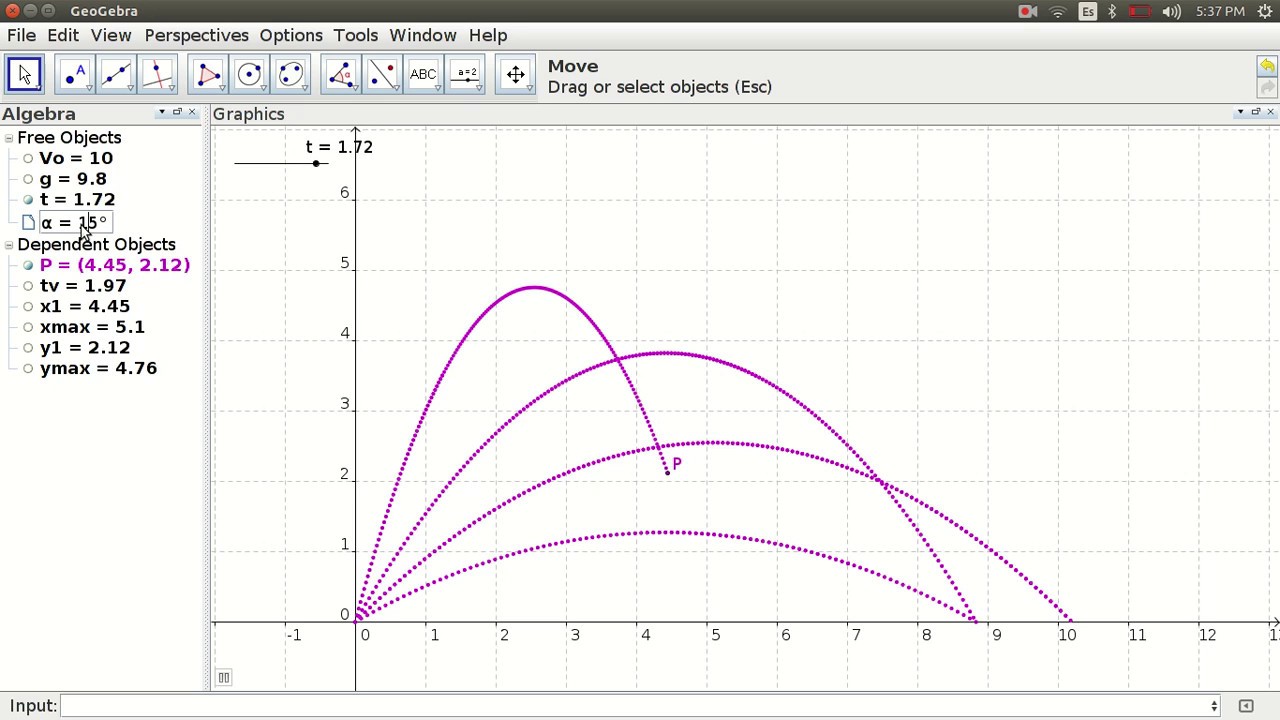Open the Wi-Fi network indicator
1280x720 pixels.
[1057, 11]
